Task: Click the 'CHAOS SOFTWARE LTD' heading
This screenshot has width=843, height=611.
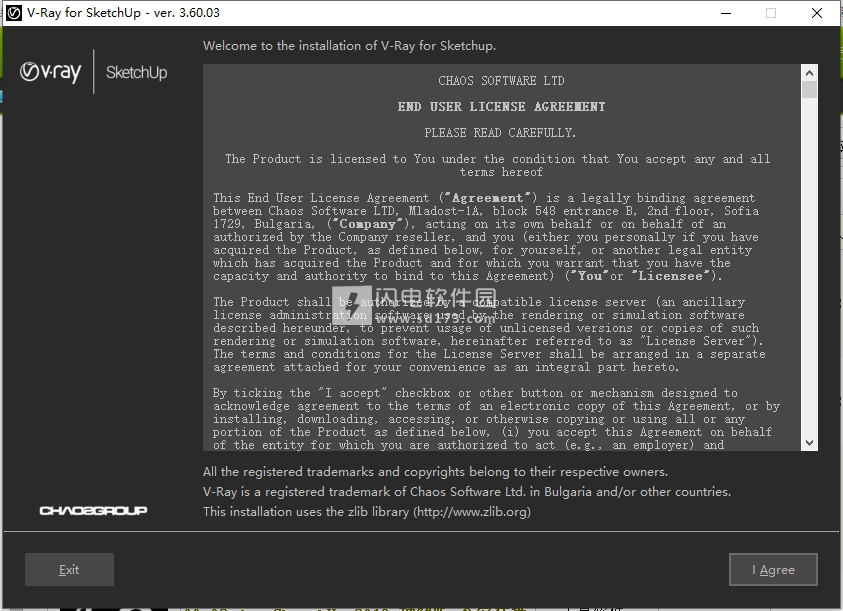Action: [x=501, y=81]
